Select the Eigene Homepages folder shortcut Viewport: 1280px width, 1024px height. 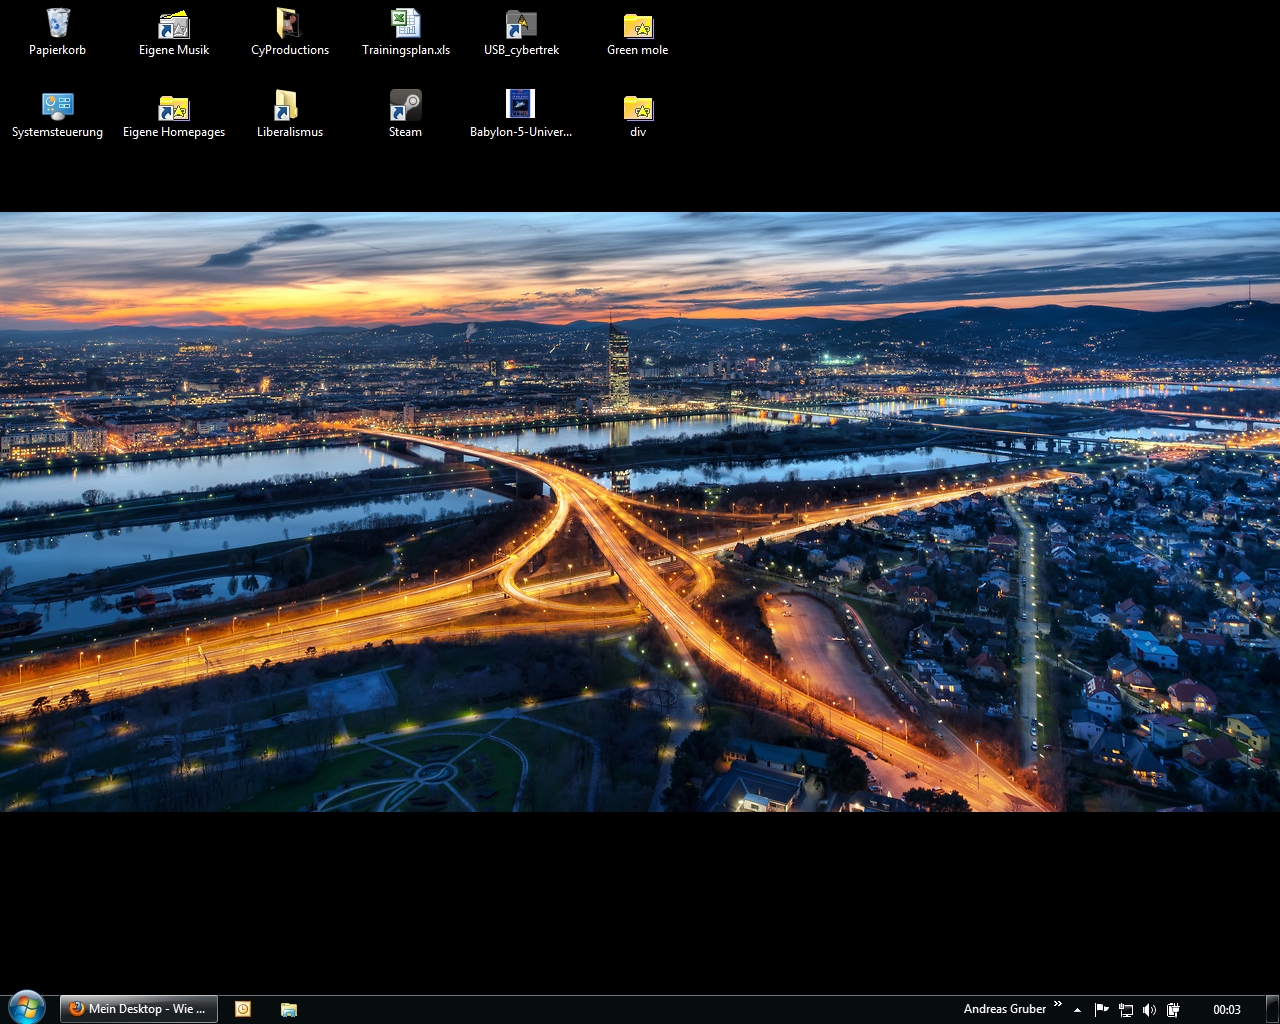coord(174,106)
